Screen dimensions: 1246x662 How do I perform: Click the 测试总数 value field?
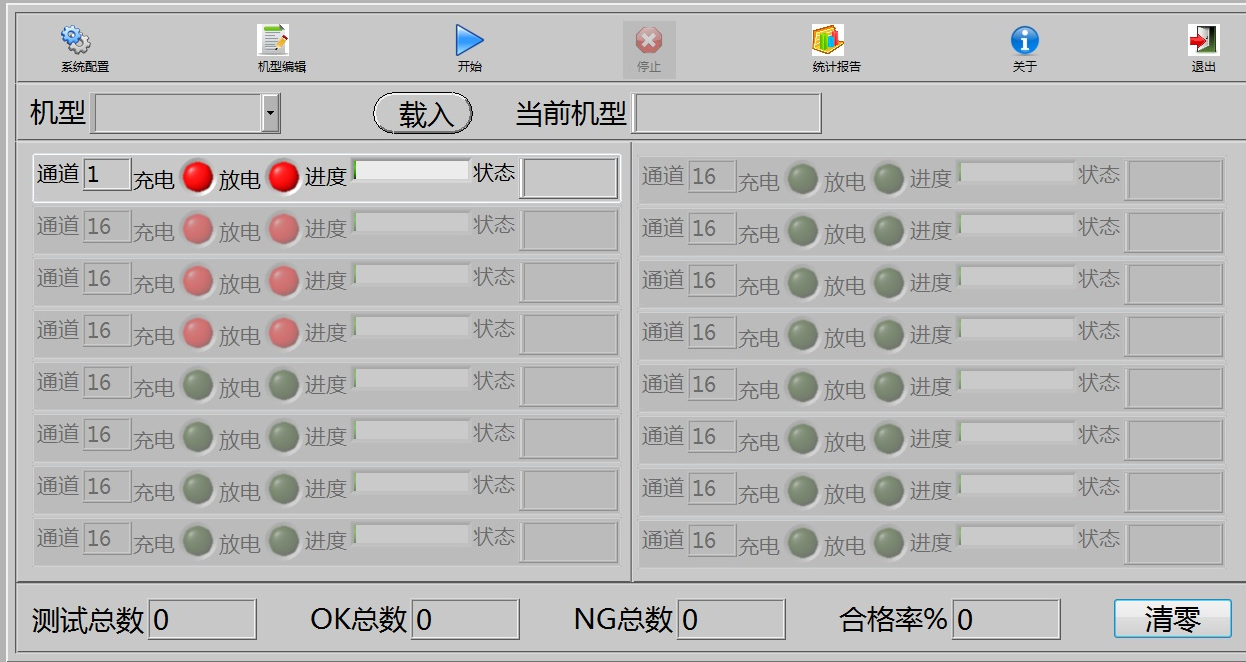tap(203, 620)
